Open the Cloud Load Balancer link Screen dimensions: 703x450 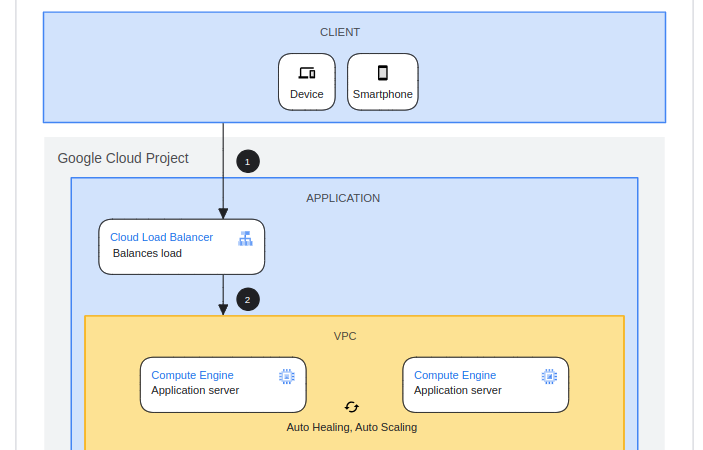pos(161,237)
